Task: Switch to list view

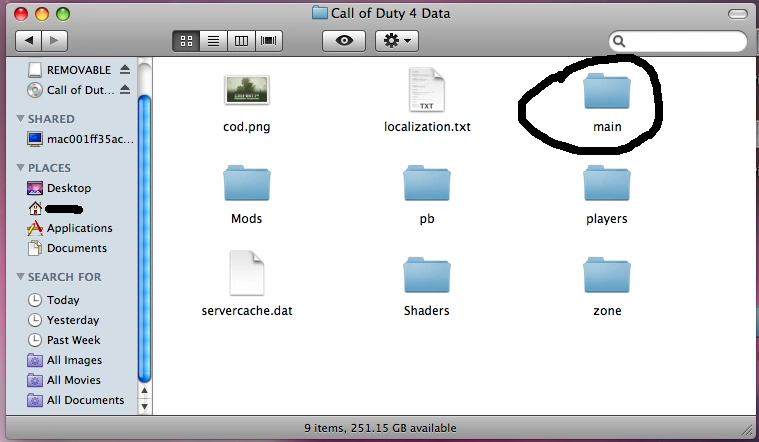Action: coord(213,41)
